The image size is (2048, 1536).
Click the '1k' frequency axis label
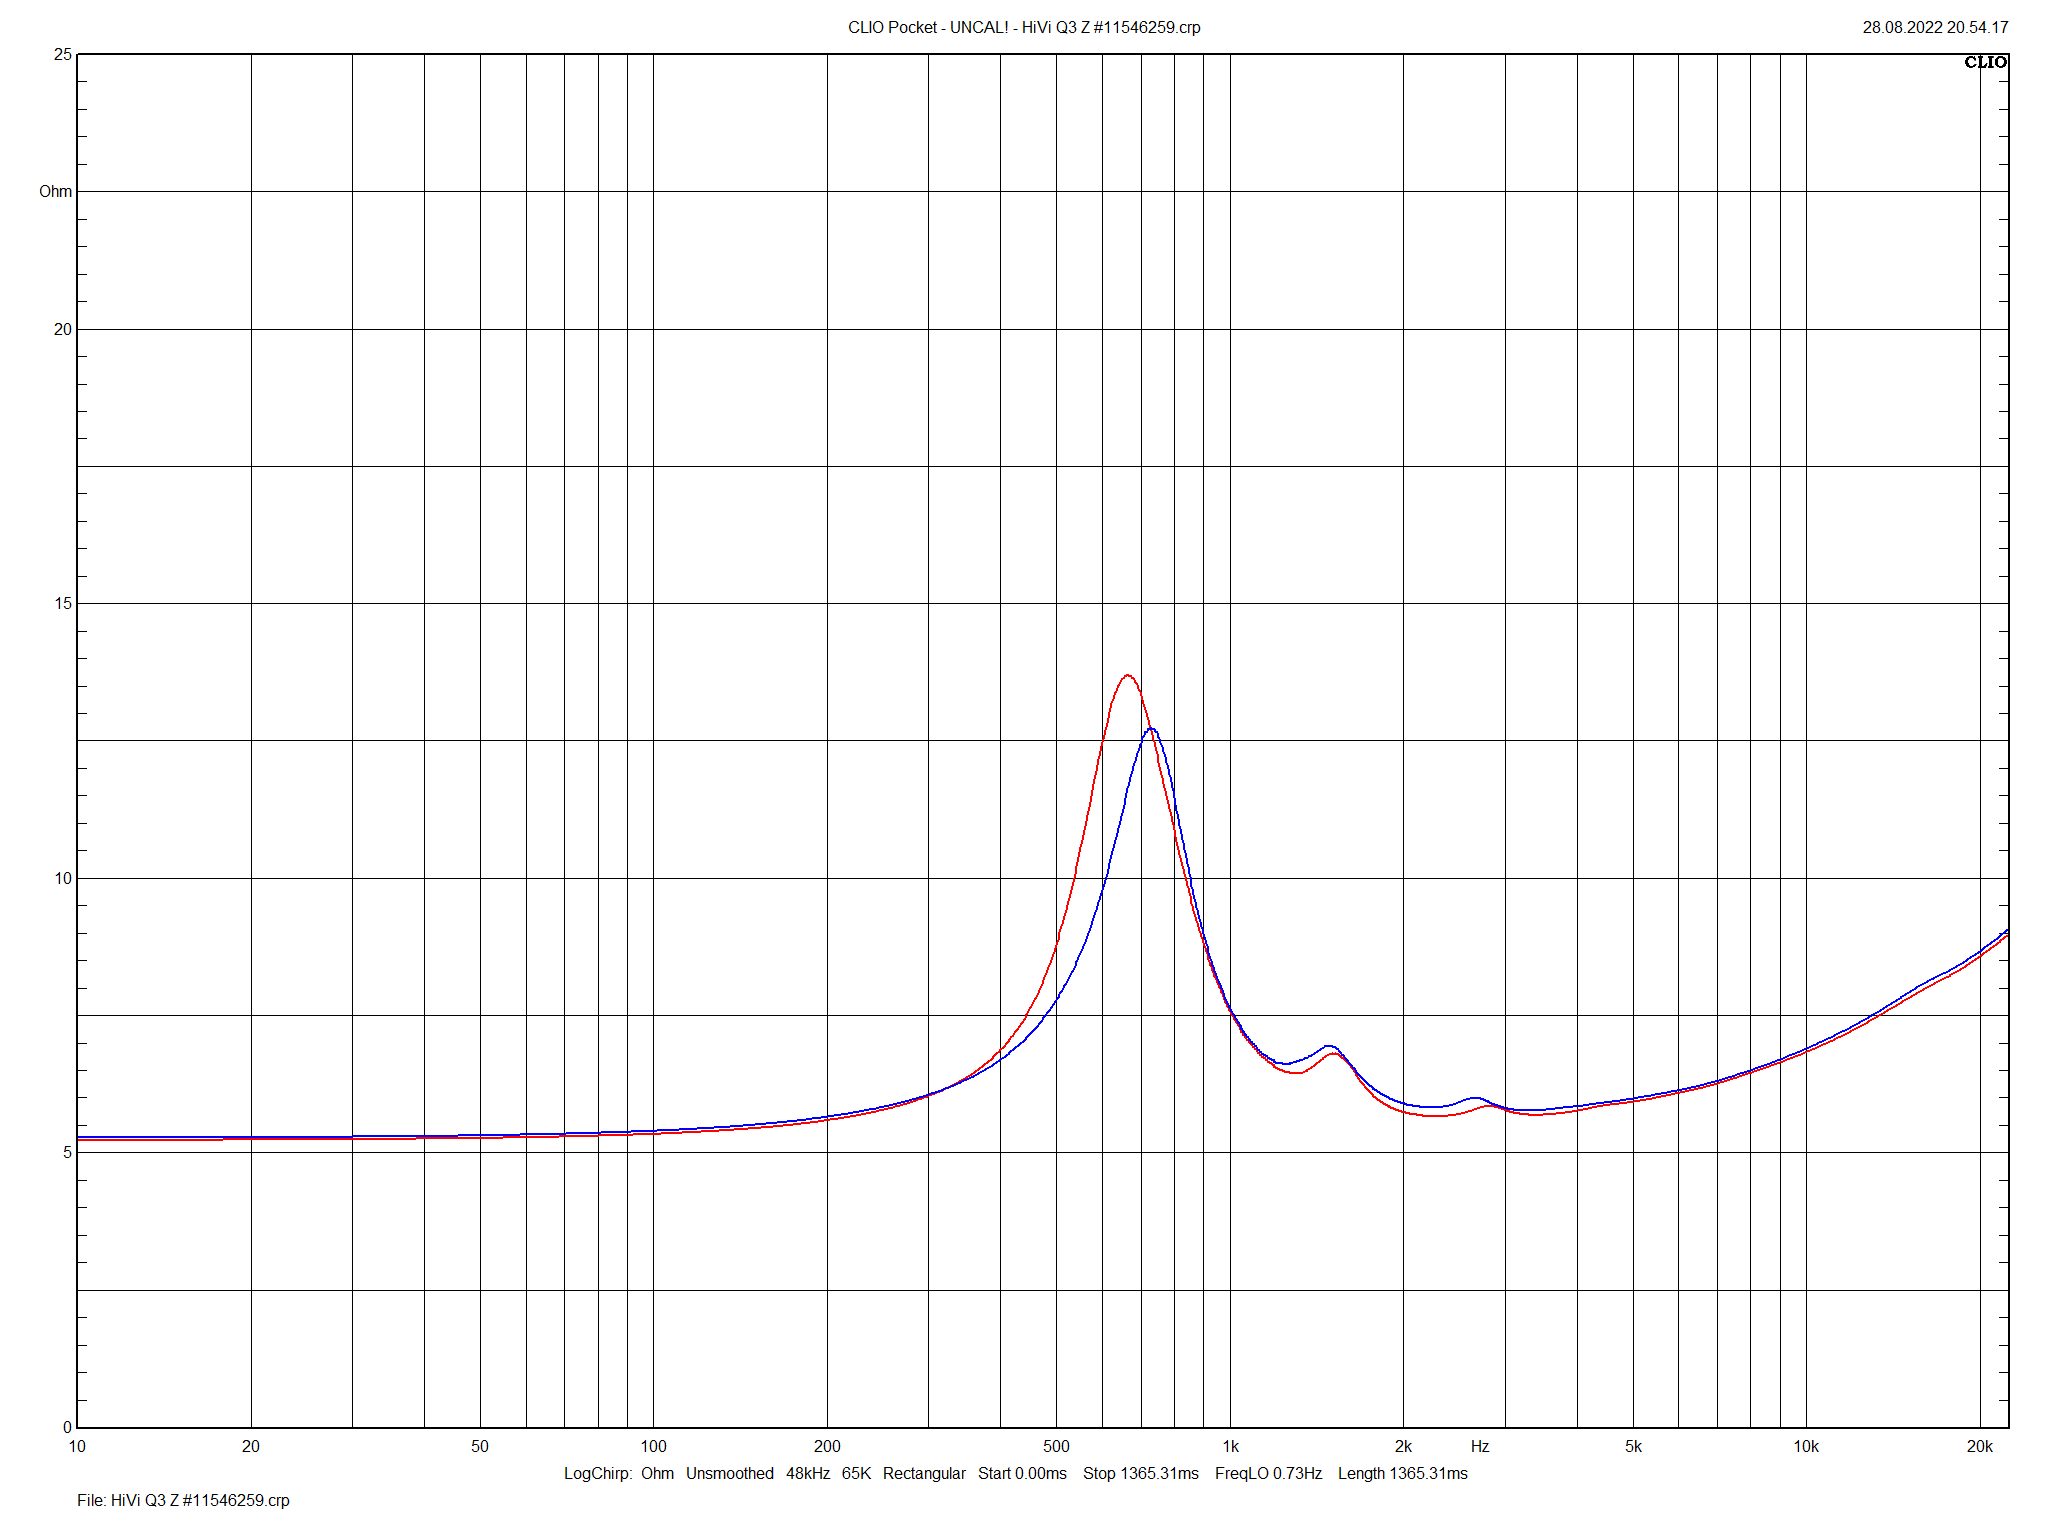(x=1230, y=1446)
